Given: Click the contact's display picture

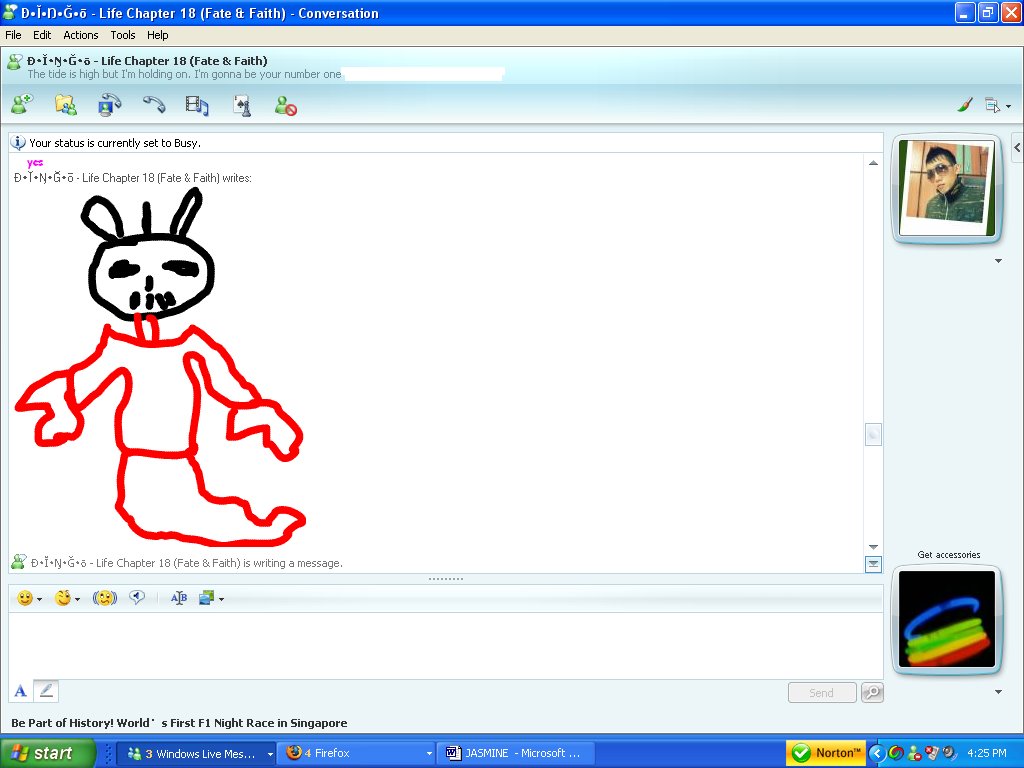Looking at the screenshot, I should (x=946, y=187).
